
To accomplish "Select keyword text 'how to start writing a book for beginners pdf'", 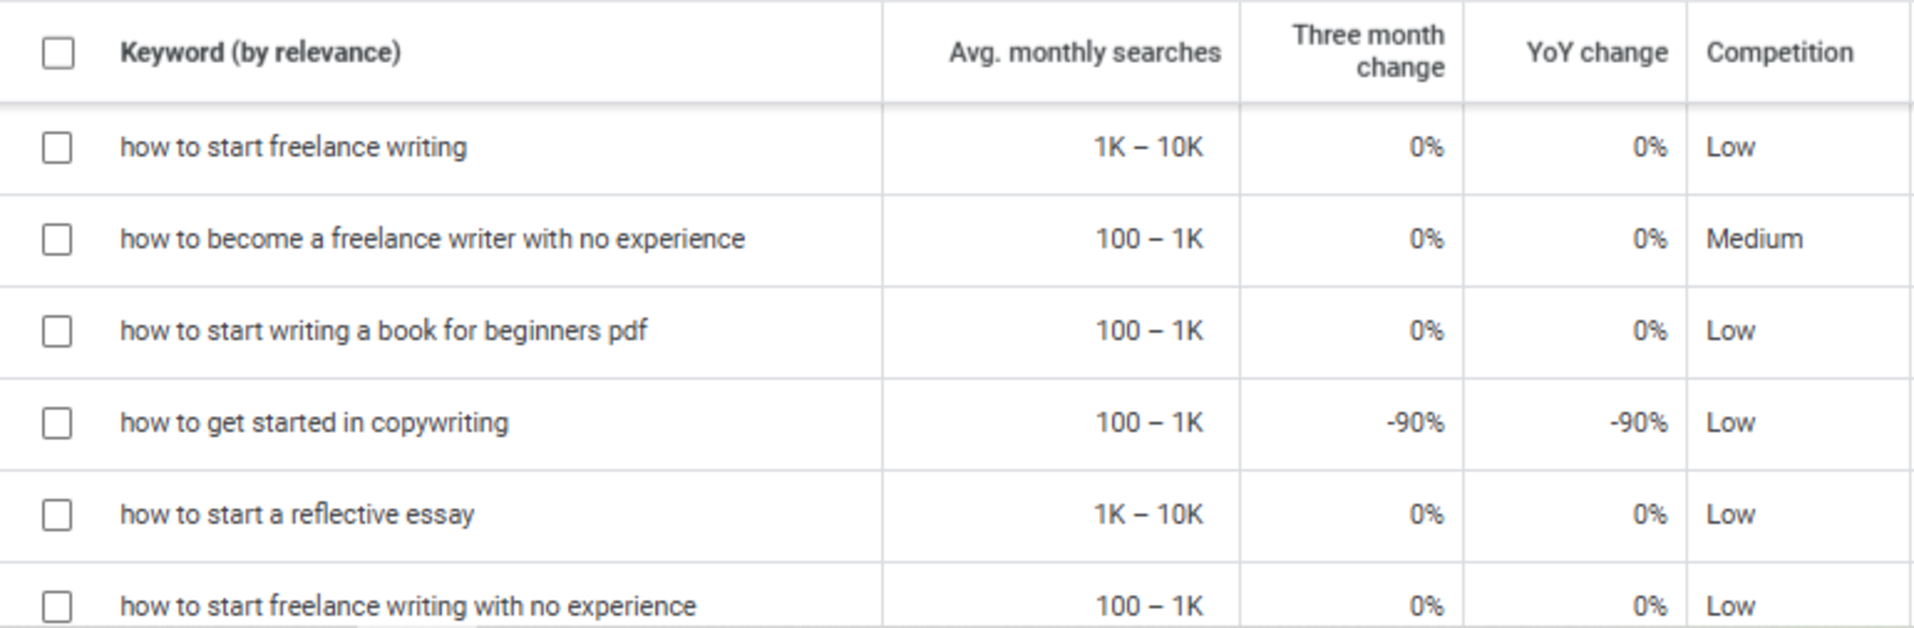I will (x=383, y=331).
